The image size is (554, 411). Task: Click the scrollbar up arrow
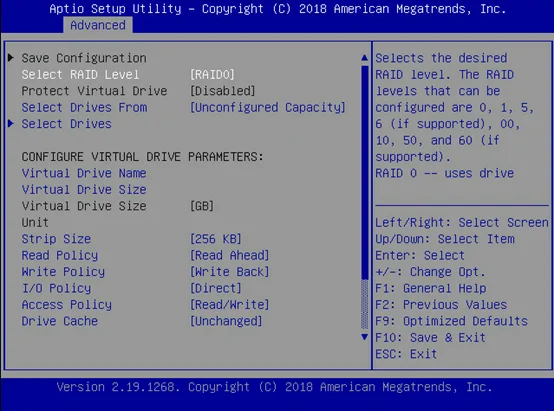tap(365, 58)
